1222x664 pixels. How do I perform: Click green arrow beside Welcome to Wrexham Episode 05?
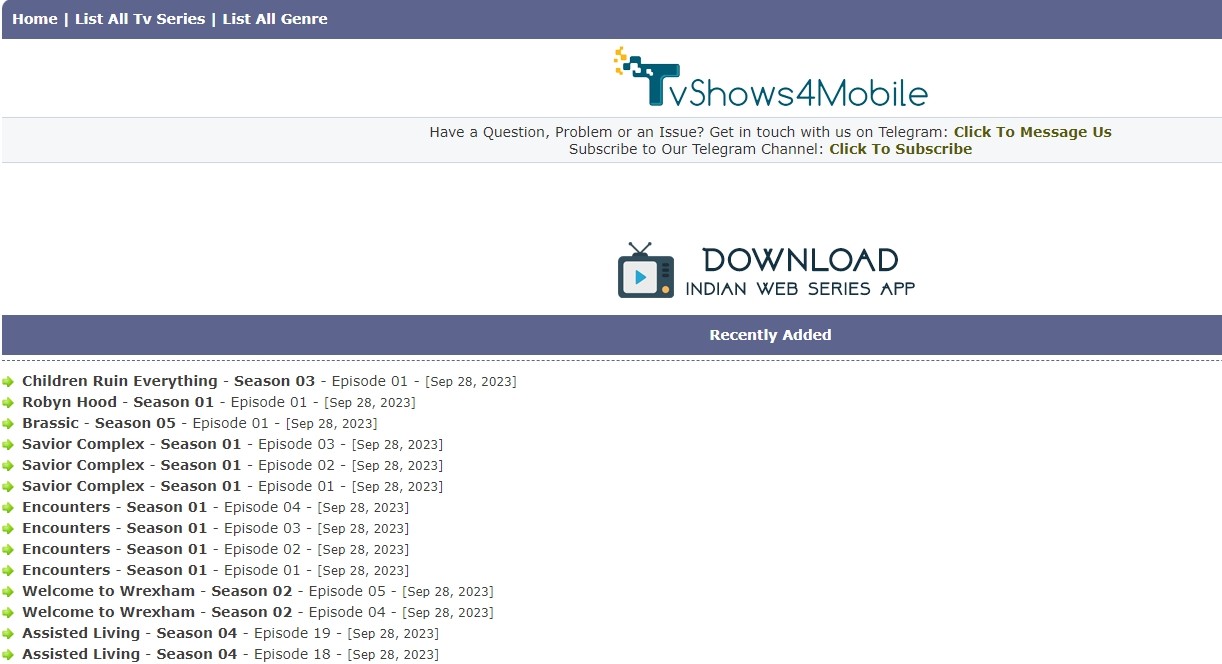[8, 592]
